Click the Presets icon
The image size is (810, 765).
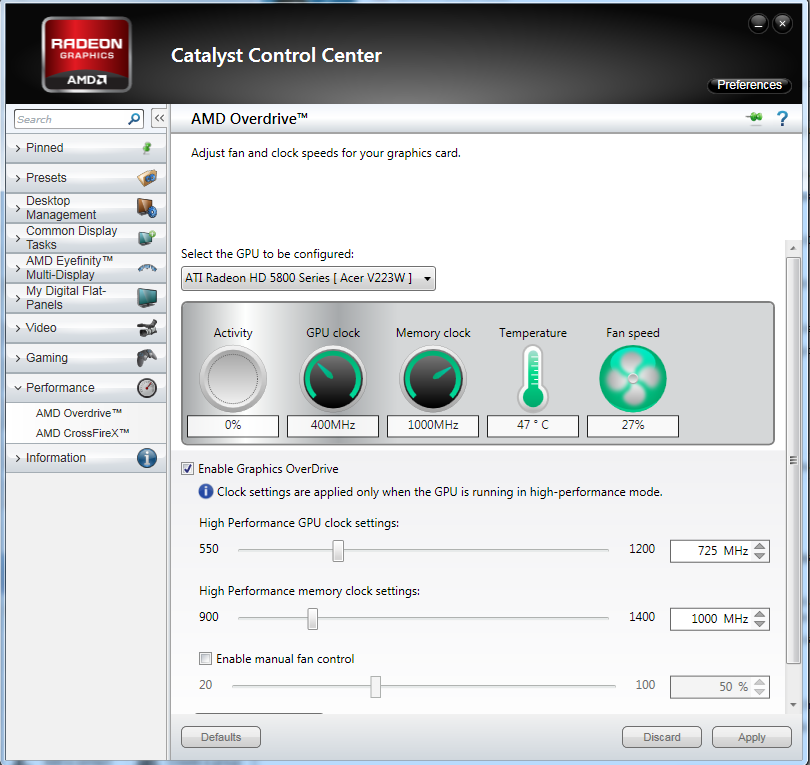point(147,178)
